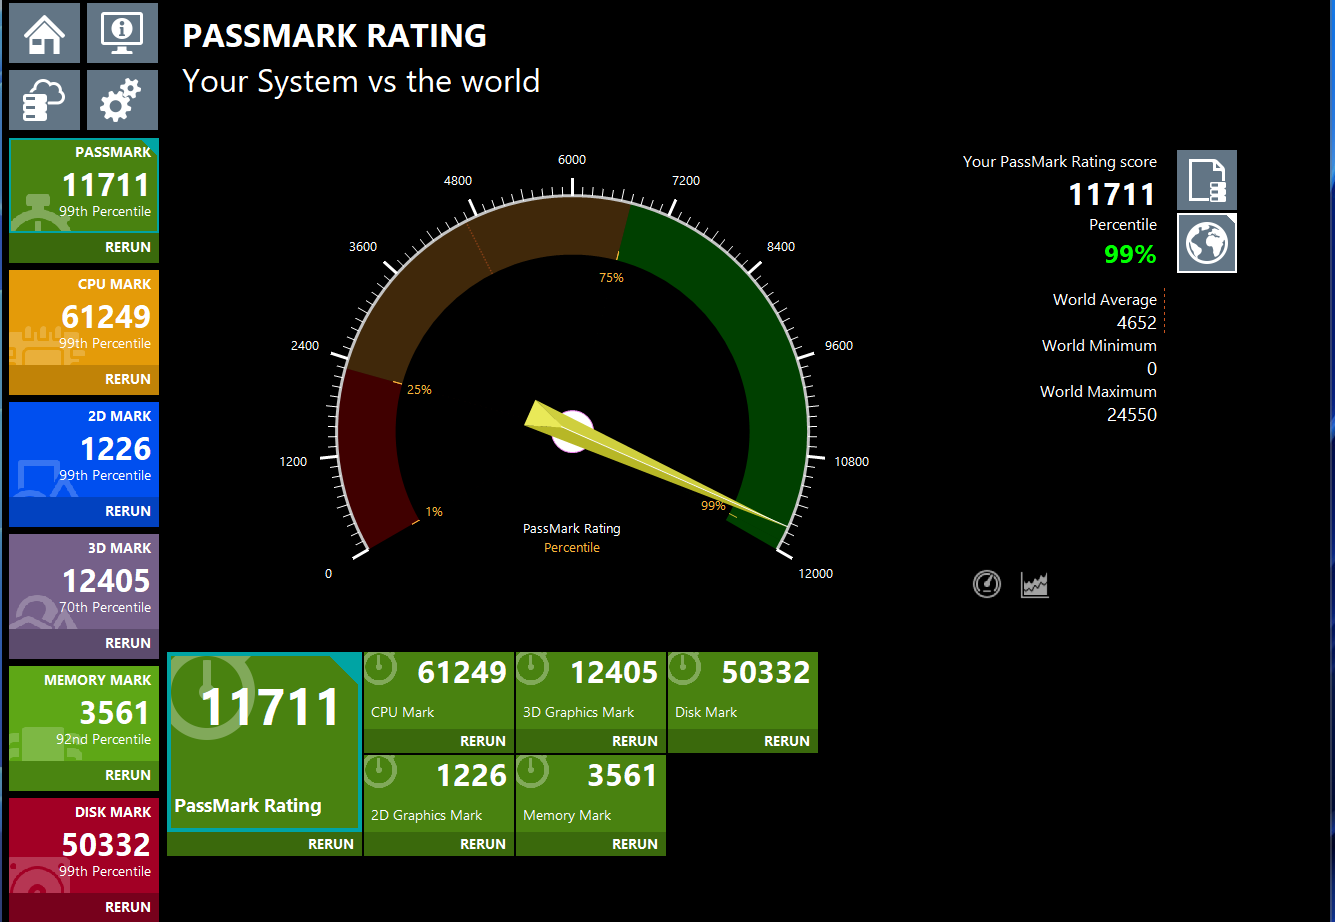The height and width of the screenshot is (922, 1335).
Task: Click the 4800 label on the gauge
Action: (458, 181)
